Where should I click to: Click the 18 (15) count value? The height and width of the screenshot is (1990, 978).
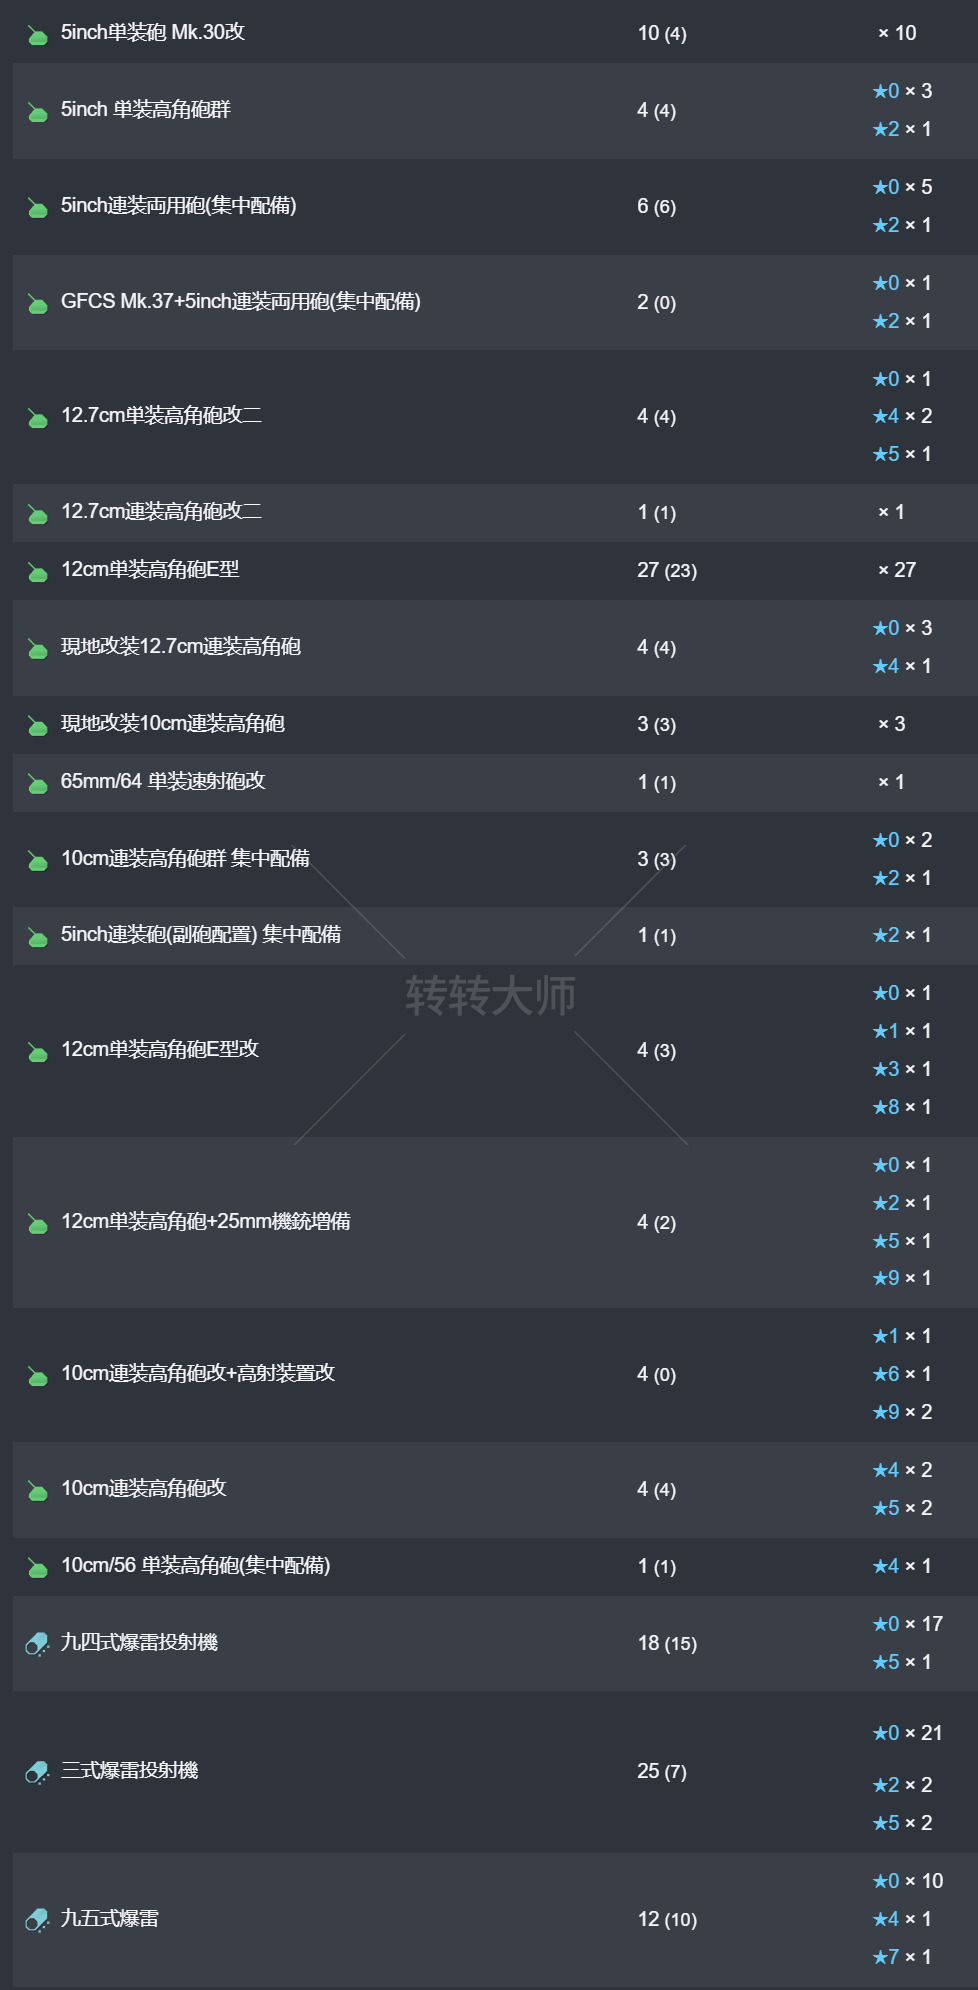(666, 1644)
